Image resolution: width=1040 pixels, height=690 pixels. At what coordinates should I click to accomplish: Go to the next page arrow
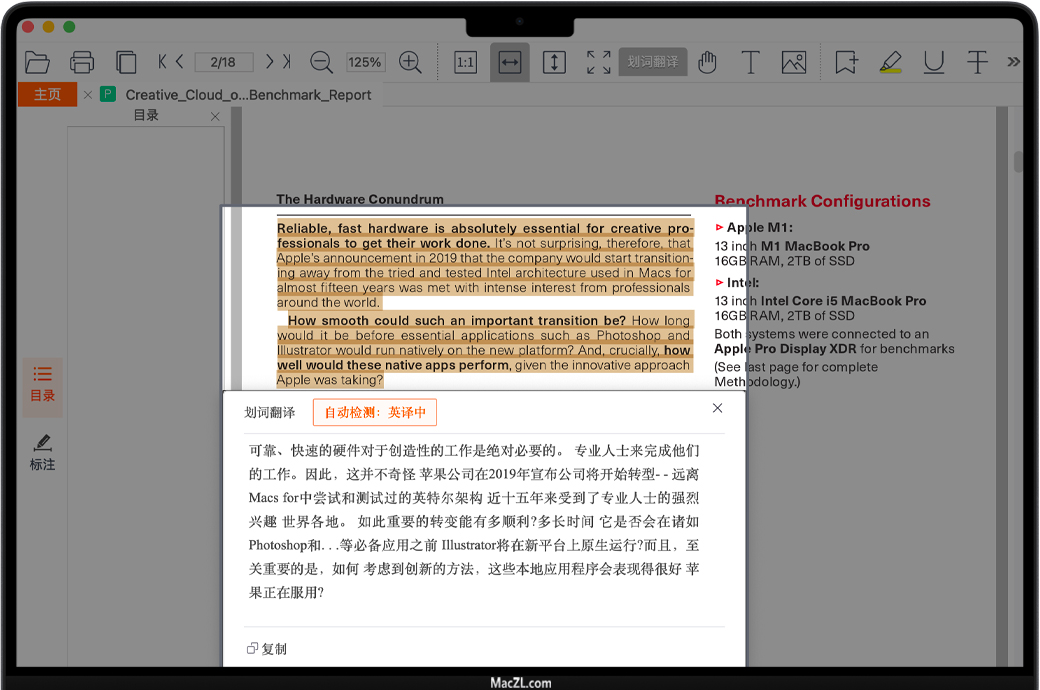pyautogui.click(x=269, y=62)
